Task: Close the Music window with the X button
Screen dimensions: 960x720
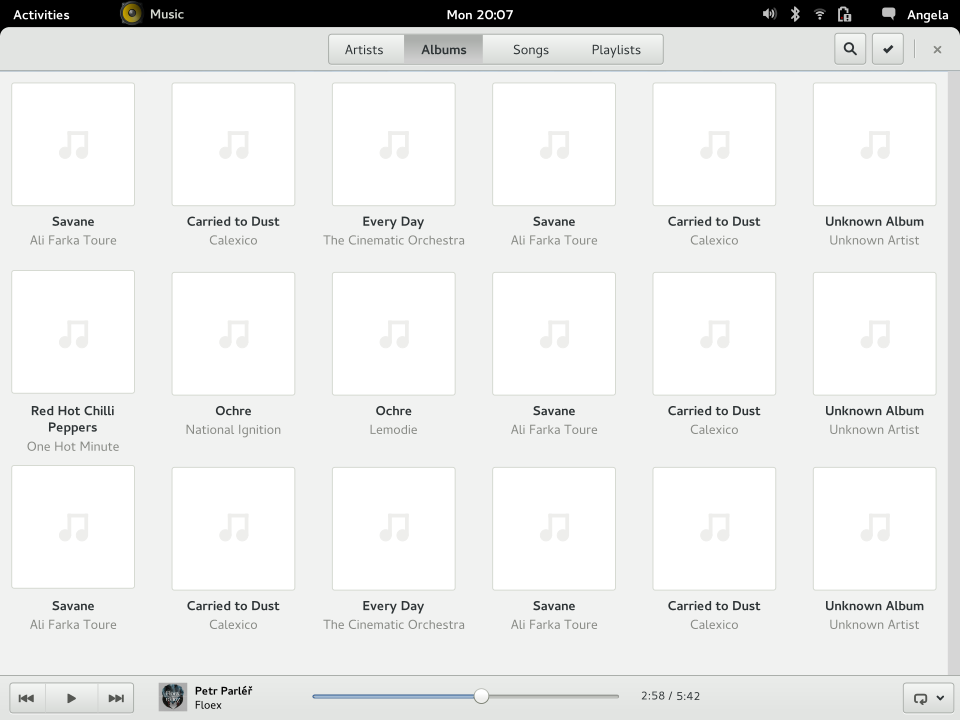Action: coord(937,50)
